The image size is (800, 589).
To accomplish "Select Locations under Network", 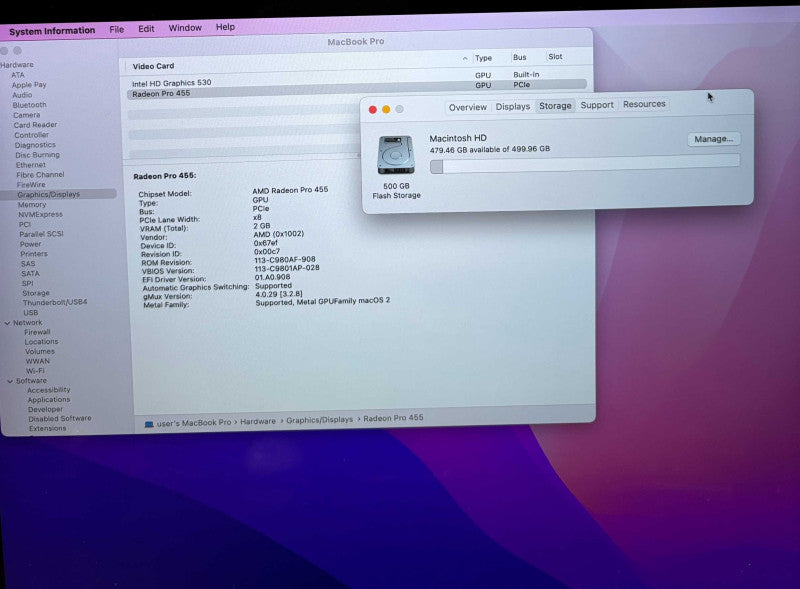I will [x=41, y=342].
